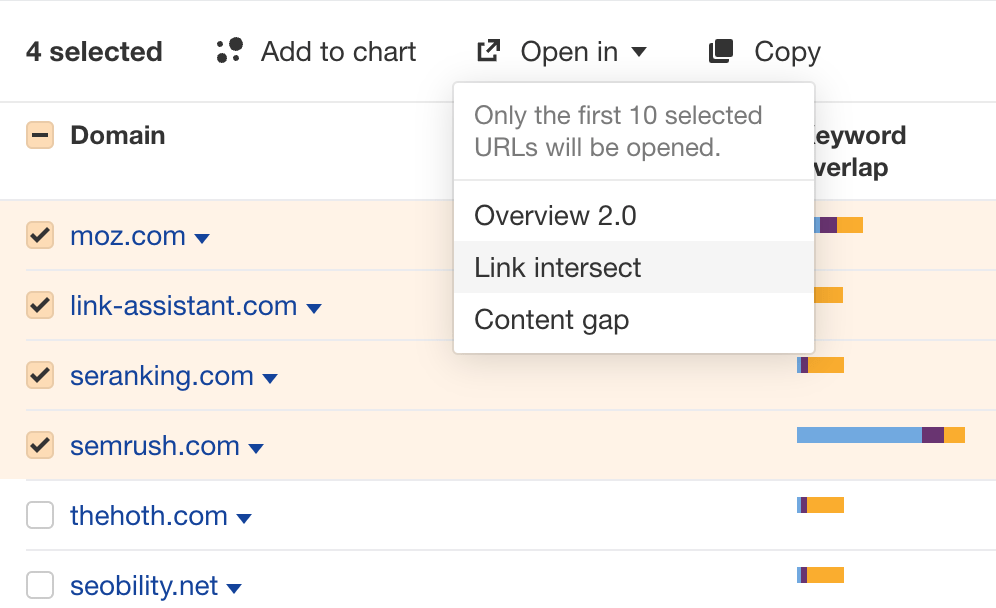Click the Copy clipboard icon
Screen dimensions: 996x608
[719, 50]
